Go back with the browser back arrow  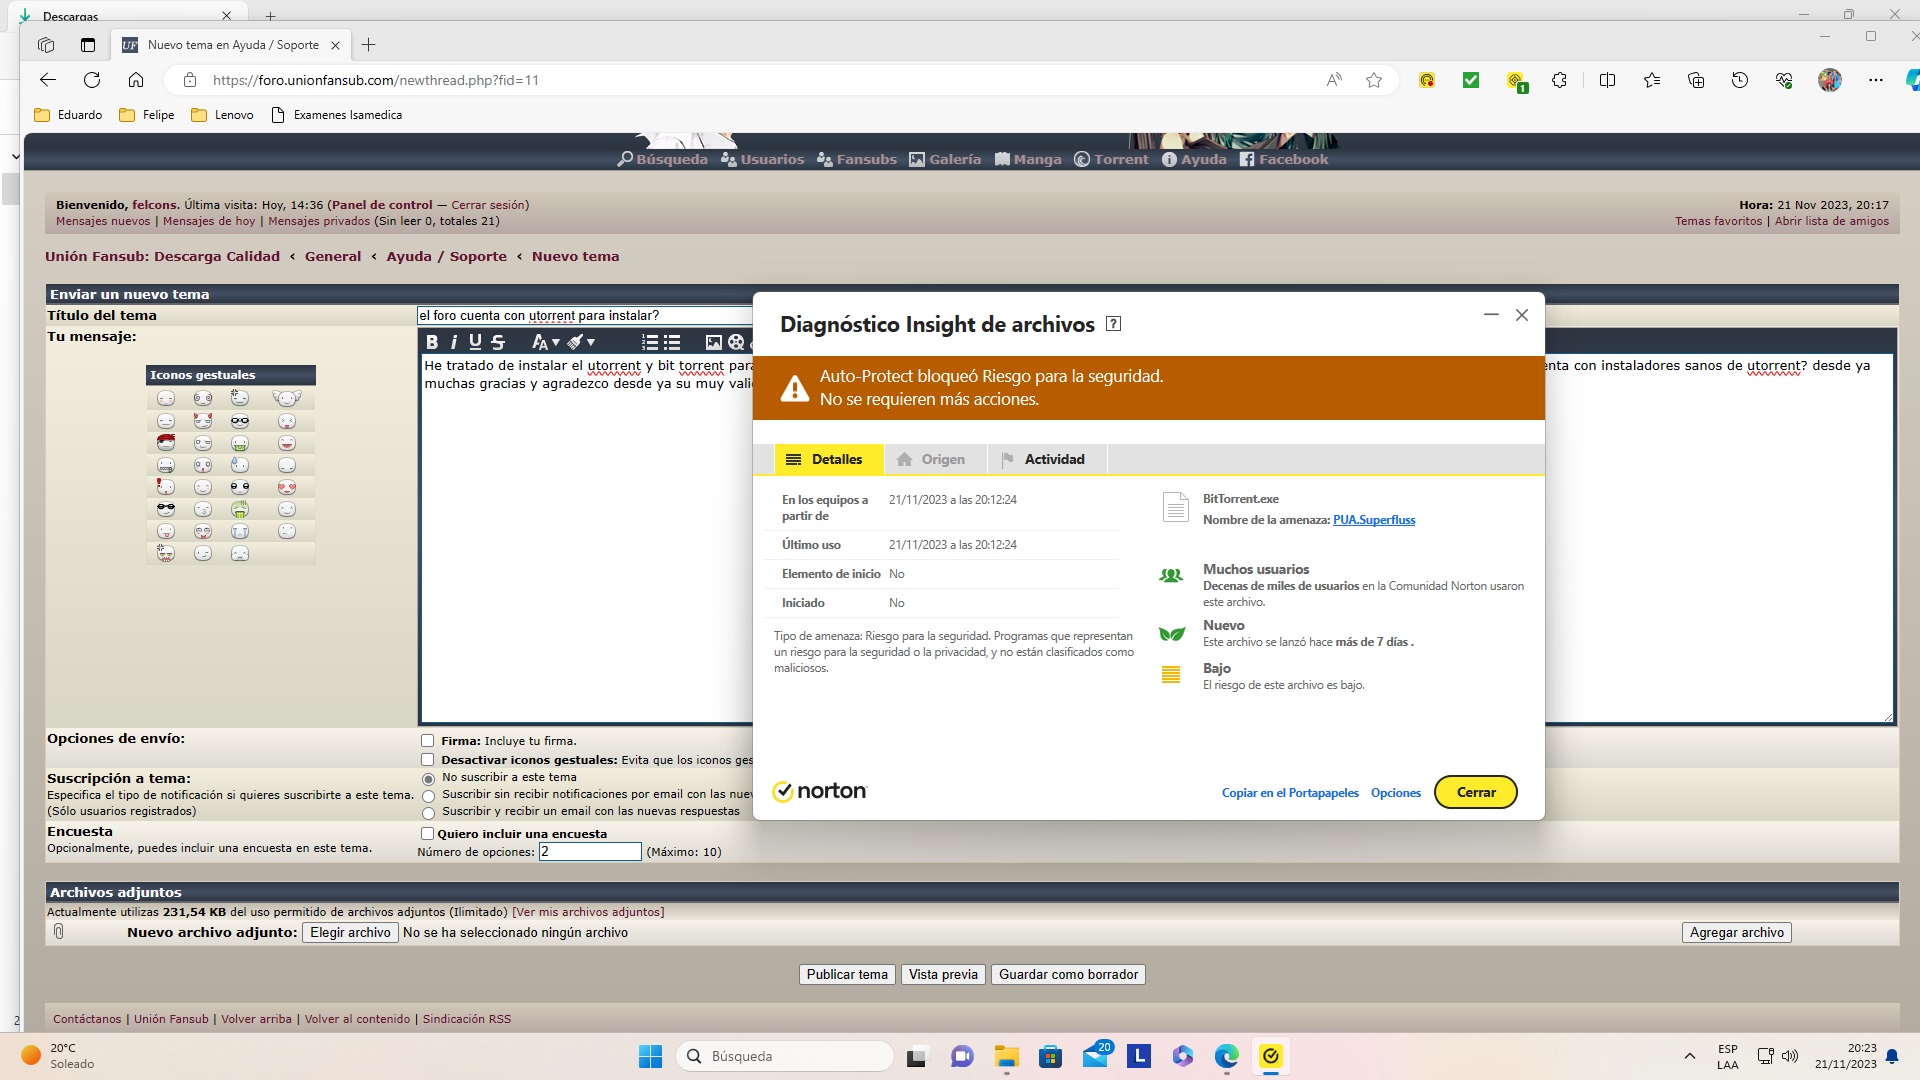pos(47,80)
